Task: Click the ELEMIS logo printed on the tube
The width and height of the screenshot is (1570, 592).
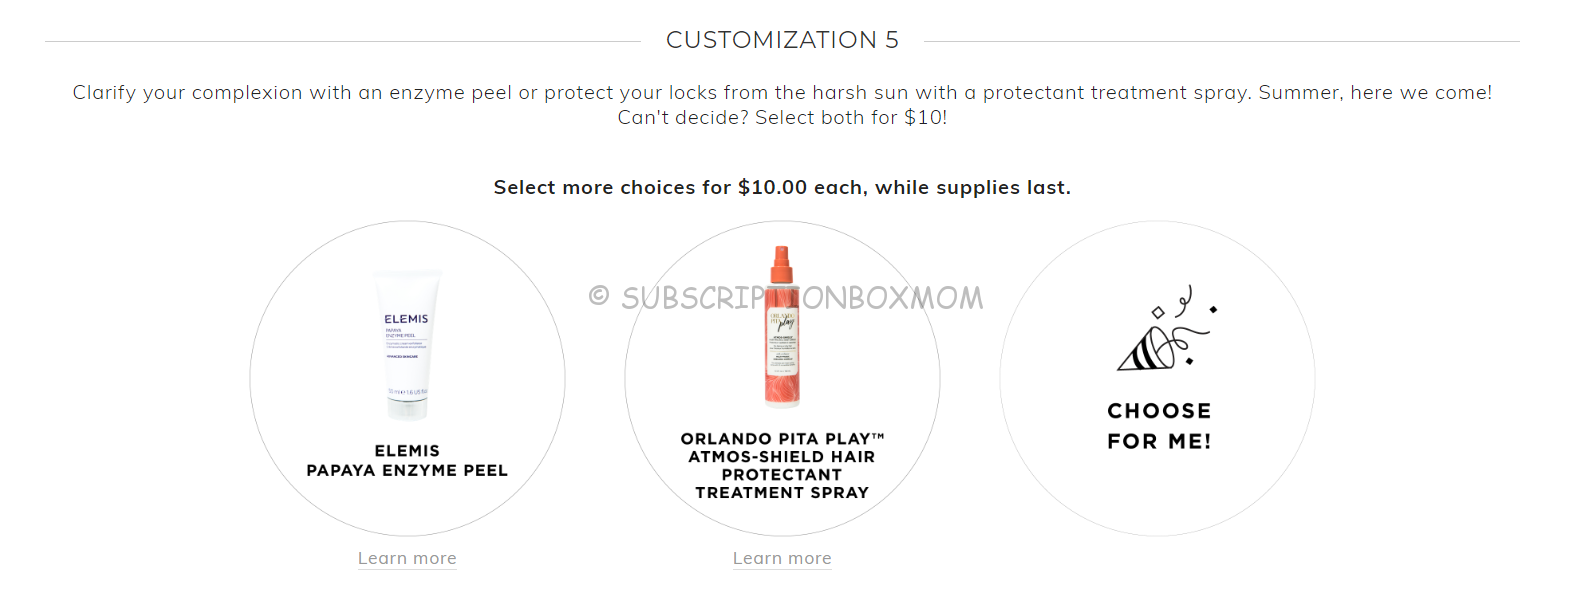Action: [x=406, y=319]
